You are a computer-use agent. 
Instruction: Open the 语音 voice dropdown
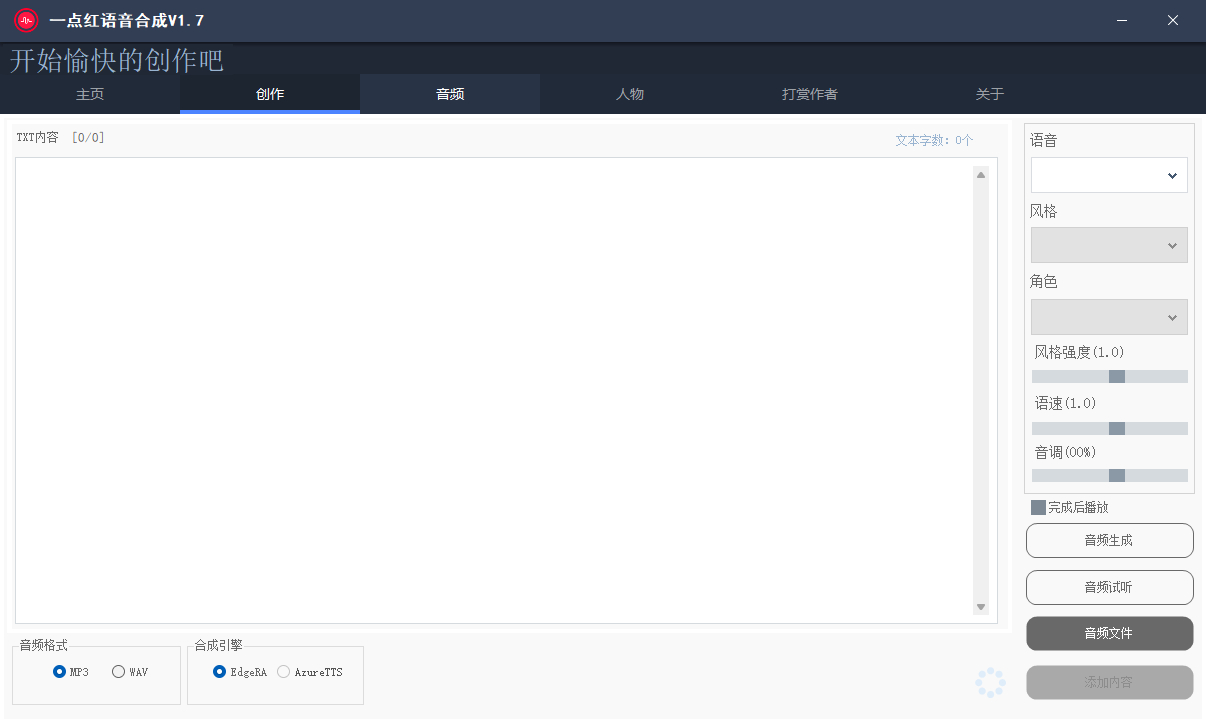tap(1109, 175)
